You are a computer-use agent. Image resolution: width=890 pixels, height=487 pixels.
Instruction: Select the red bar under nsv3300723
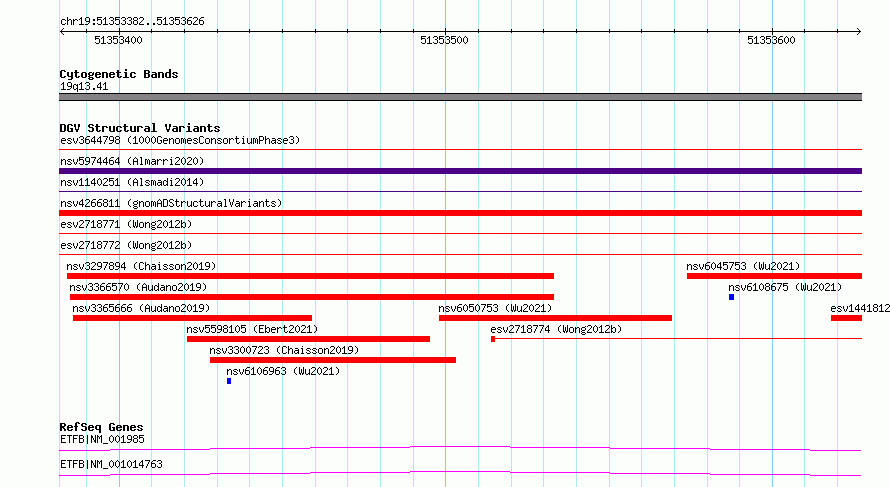tap(333, 360)
